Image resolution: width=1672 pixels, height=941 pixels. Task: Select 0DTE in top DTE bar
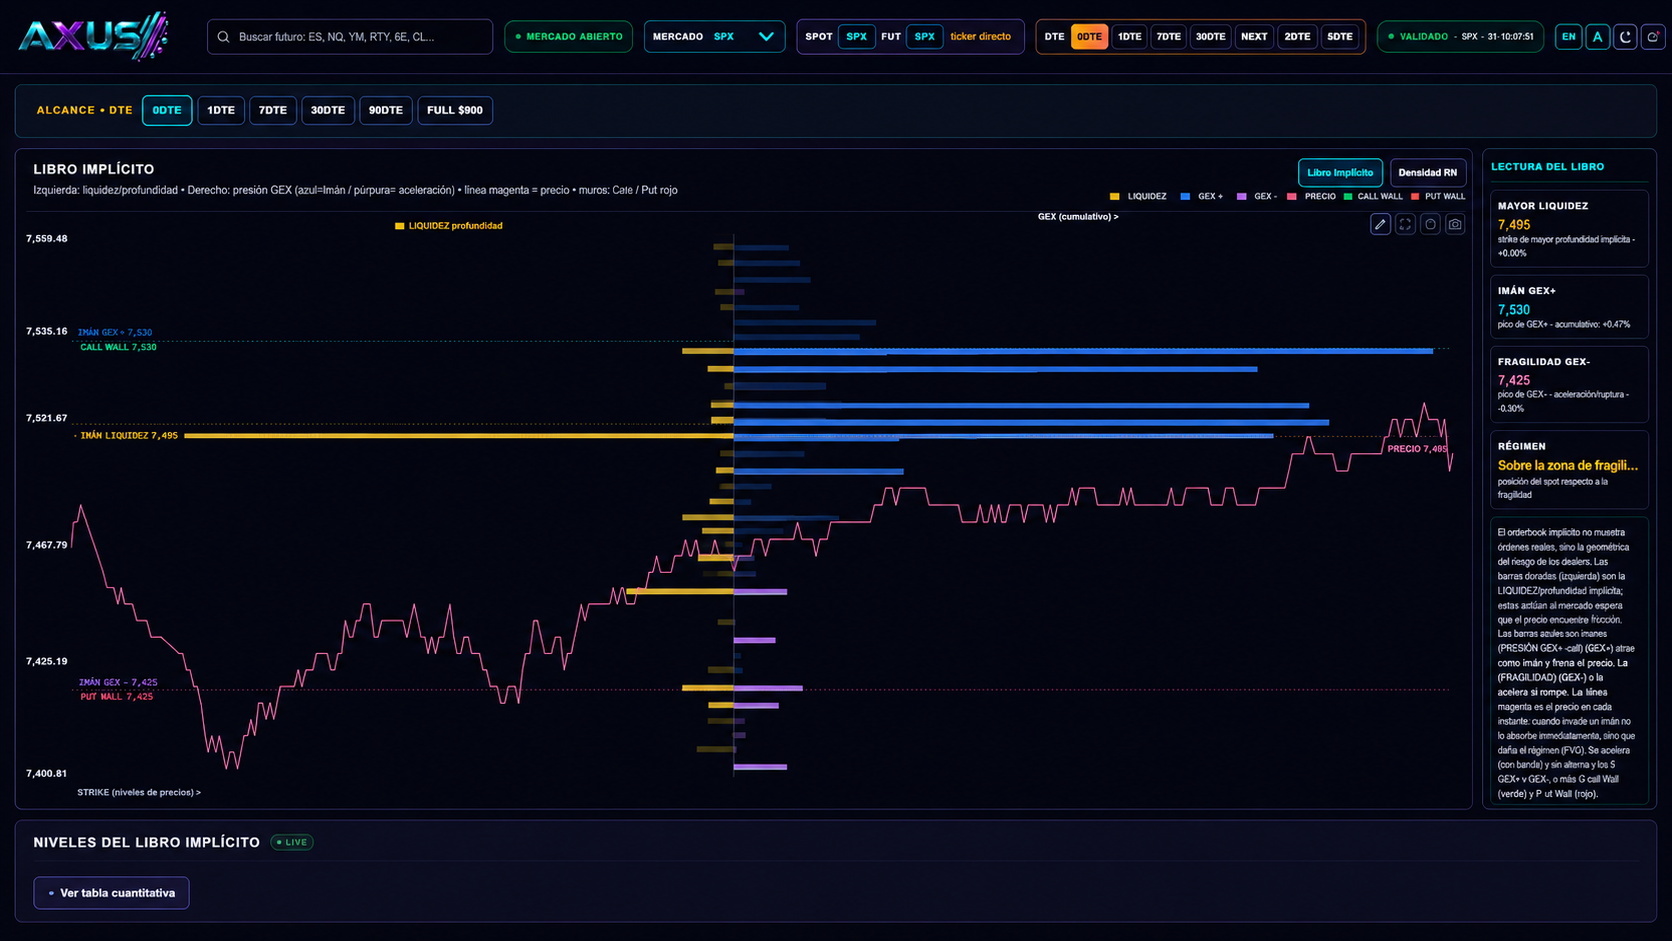click(1089, 37)
